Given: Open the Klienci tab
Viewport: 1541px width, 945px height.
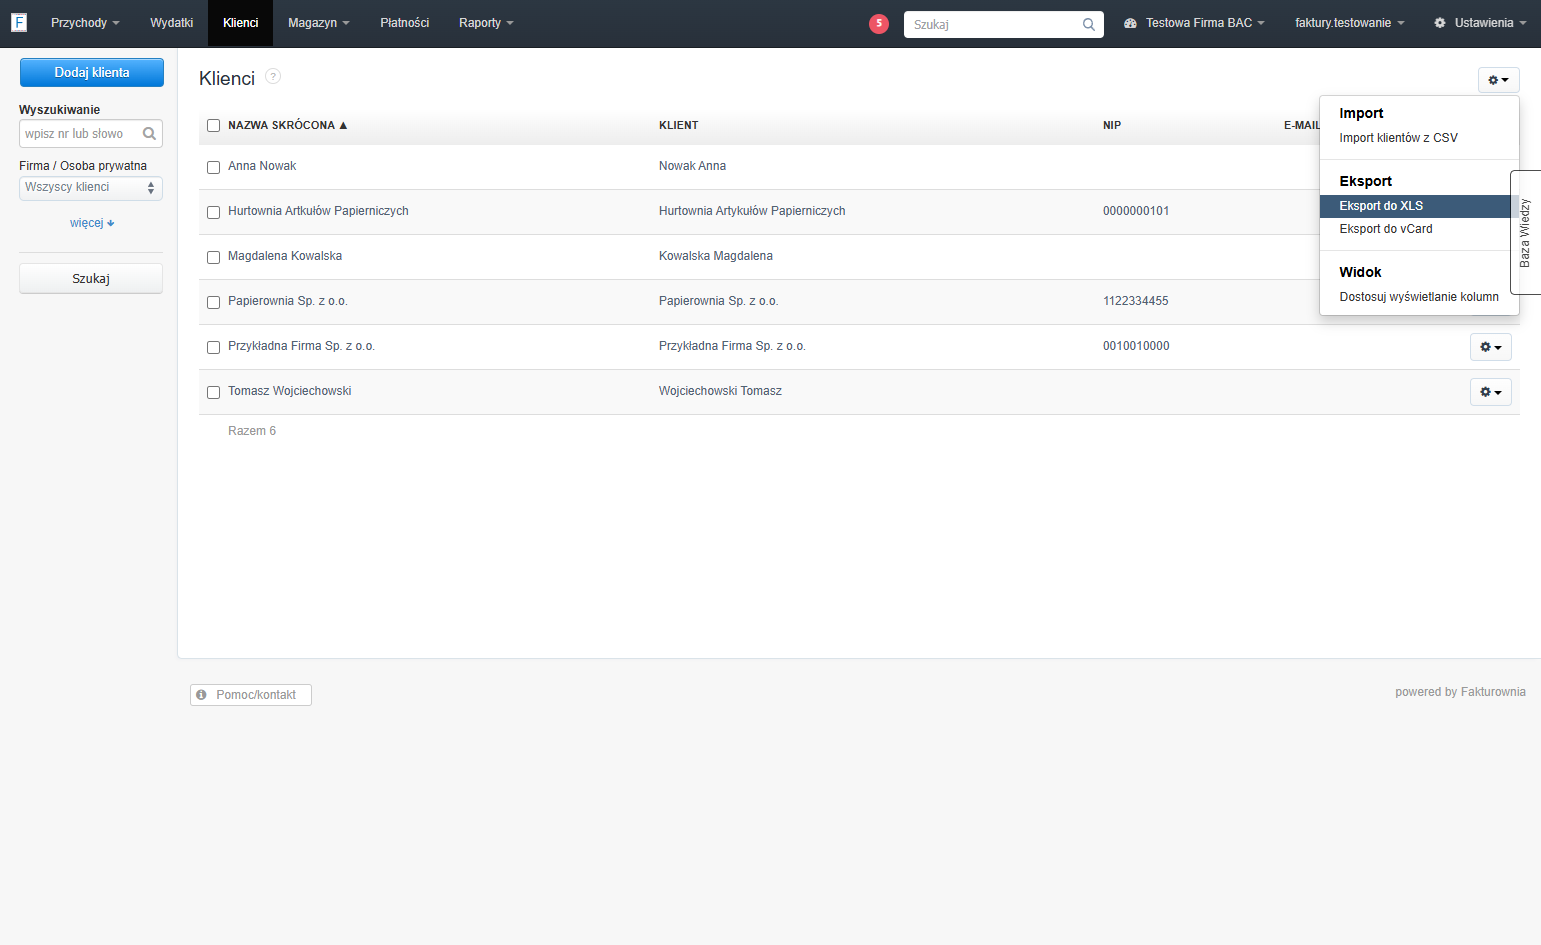Looking at the screenshot, I should point(240,23).
